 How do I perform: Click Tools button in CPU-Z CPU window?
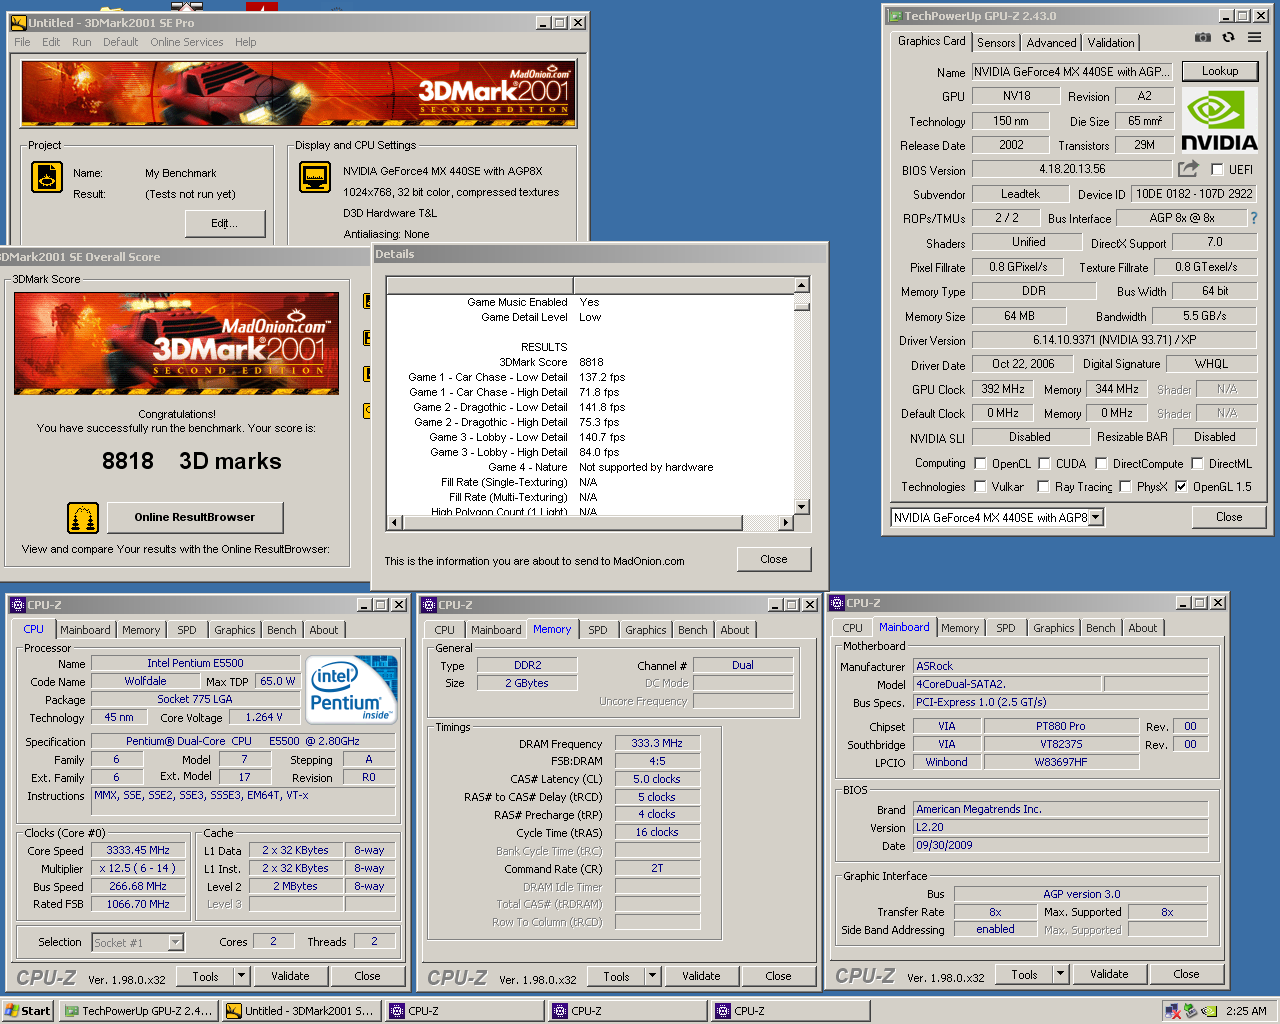[x=206, y=976]
